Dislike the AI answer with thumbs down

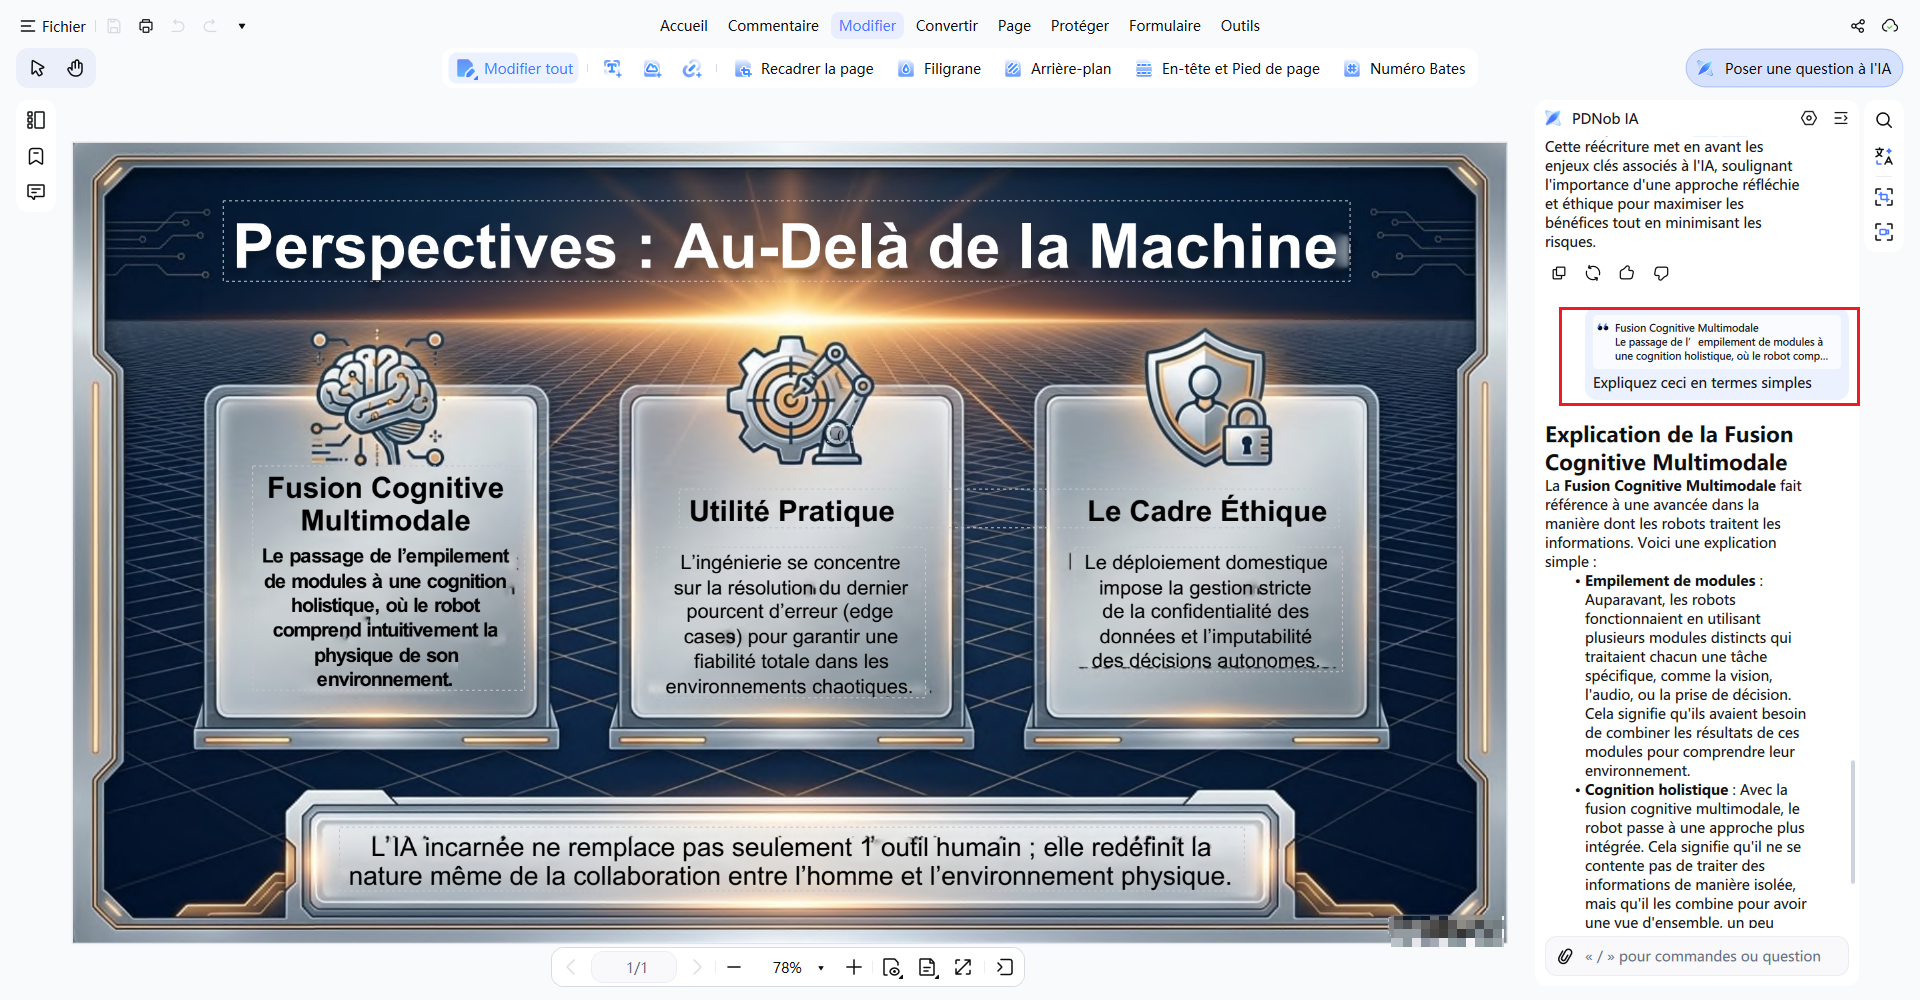[x=1661, y=273]
